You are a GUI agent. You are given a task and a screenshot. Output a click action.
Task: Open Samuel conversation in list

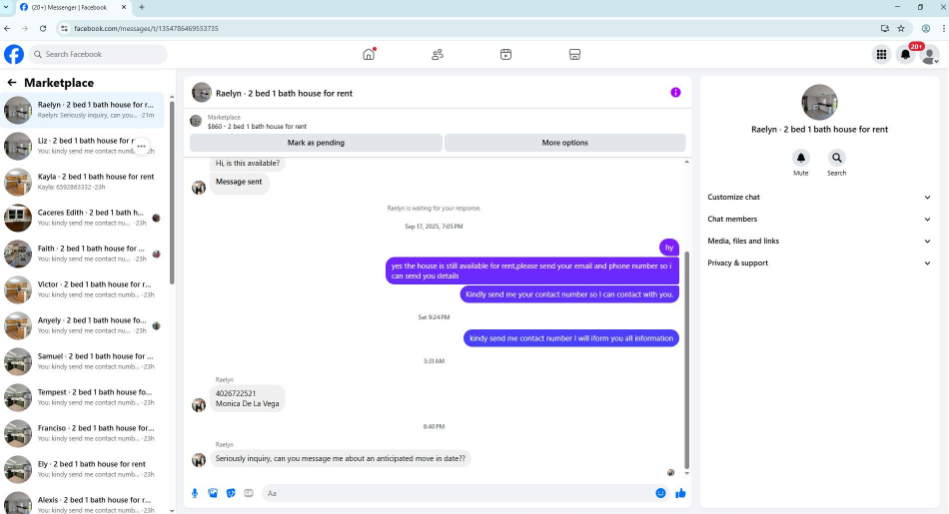(x=82, y=361)
